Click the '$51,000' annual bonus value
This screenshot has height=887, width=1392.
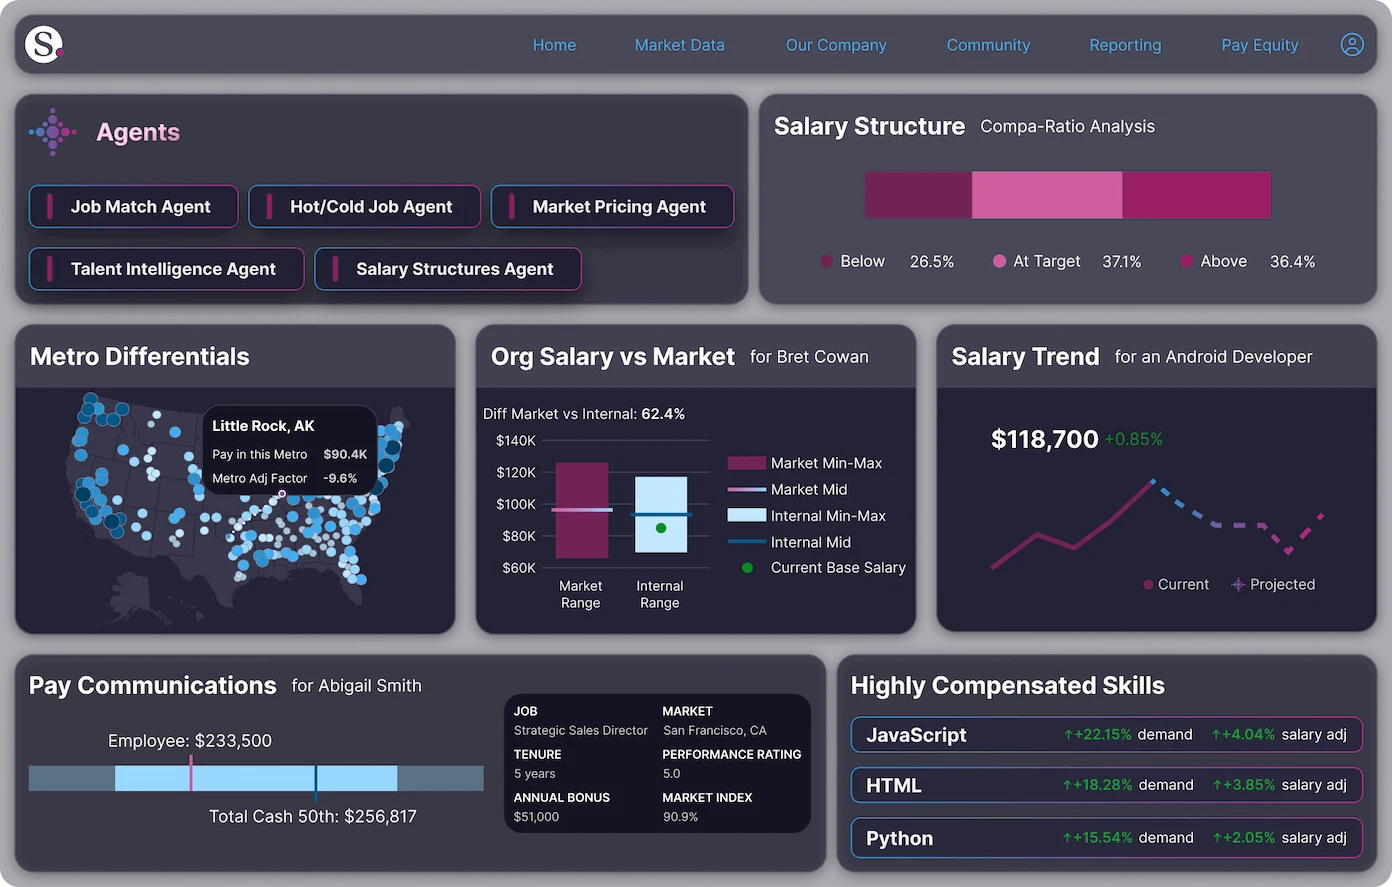[536, 817]
